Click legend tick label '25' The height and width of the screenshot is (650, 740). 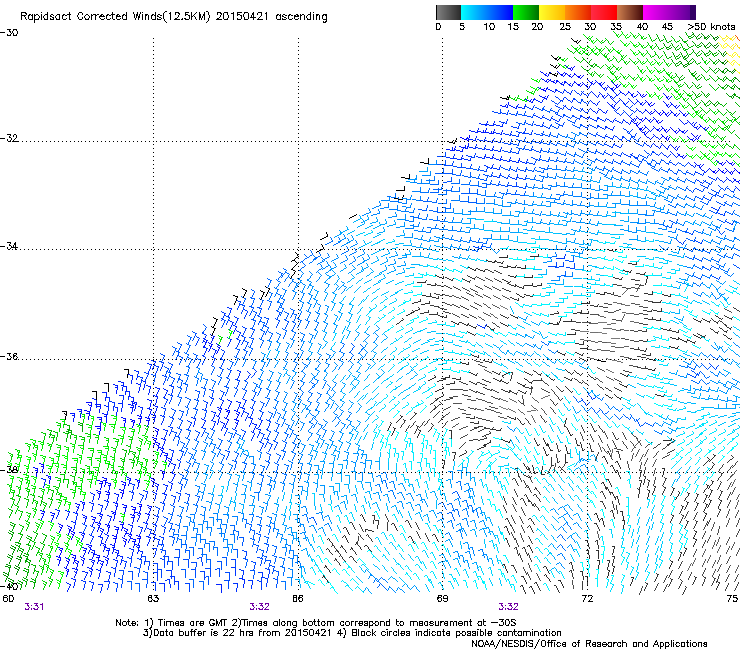point(565,27)
